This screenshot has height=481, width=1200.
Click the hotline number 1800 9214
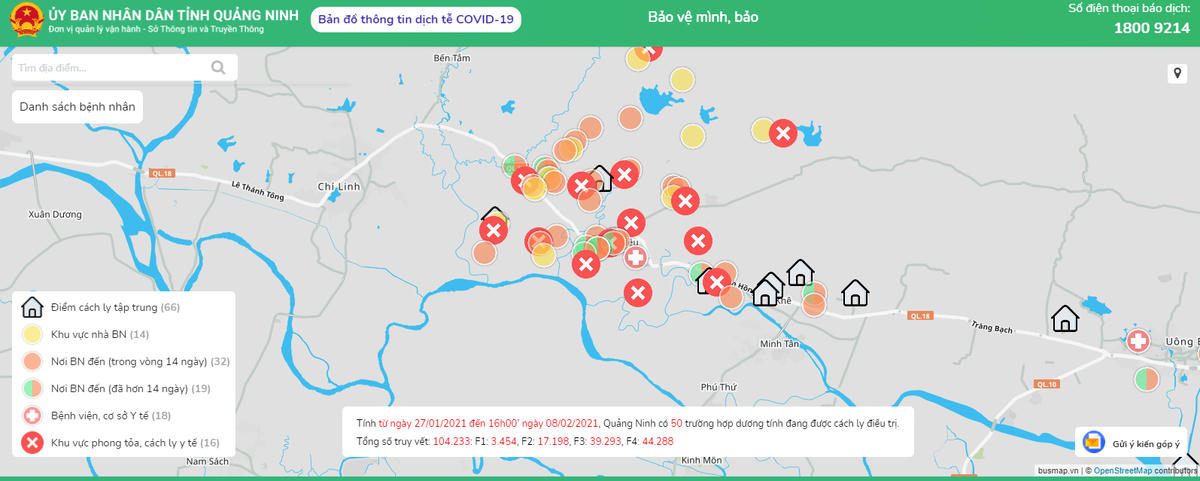(1151, 28)
